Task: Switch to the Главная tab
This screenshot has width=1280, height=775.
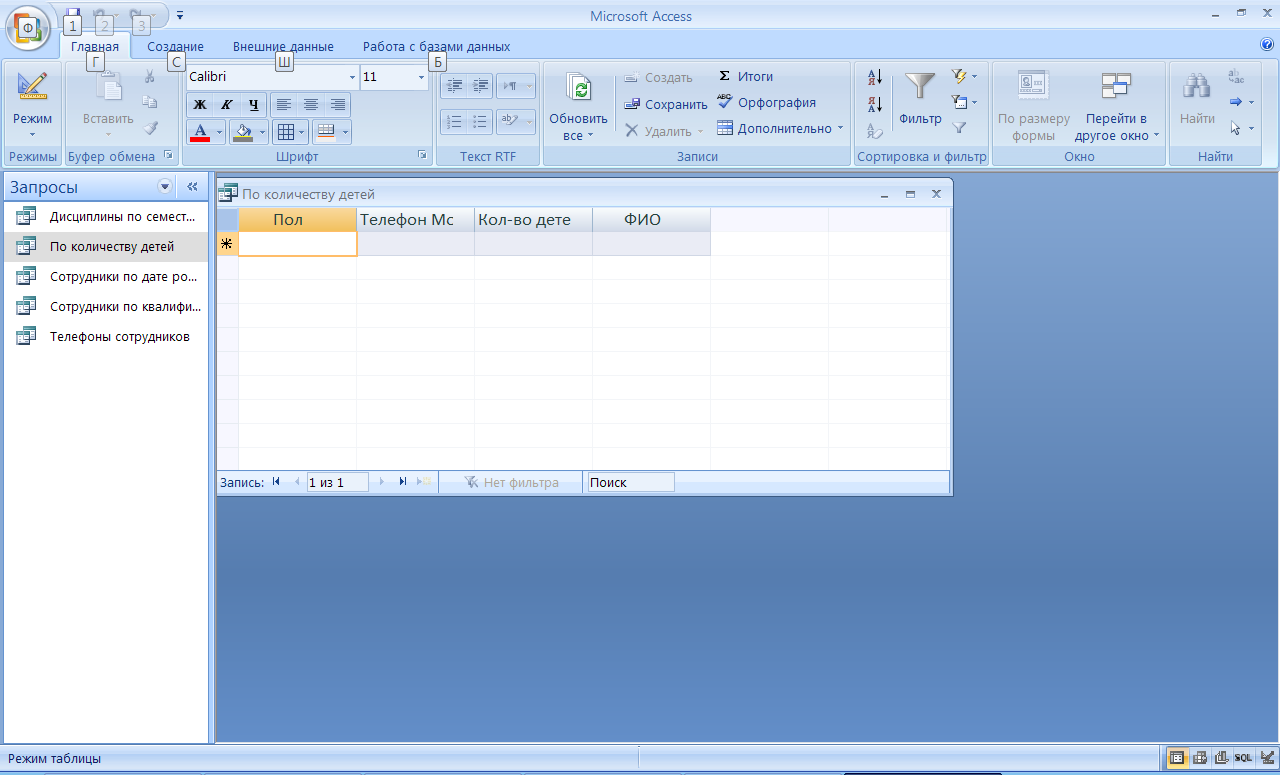Action: pyautogui.click(x=95, y=46)
